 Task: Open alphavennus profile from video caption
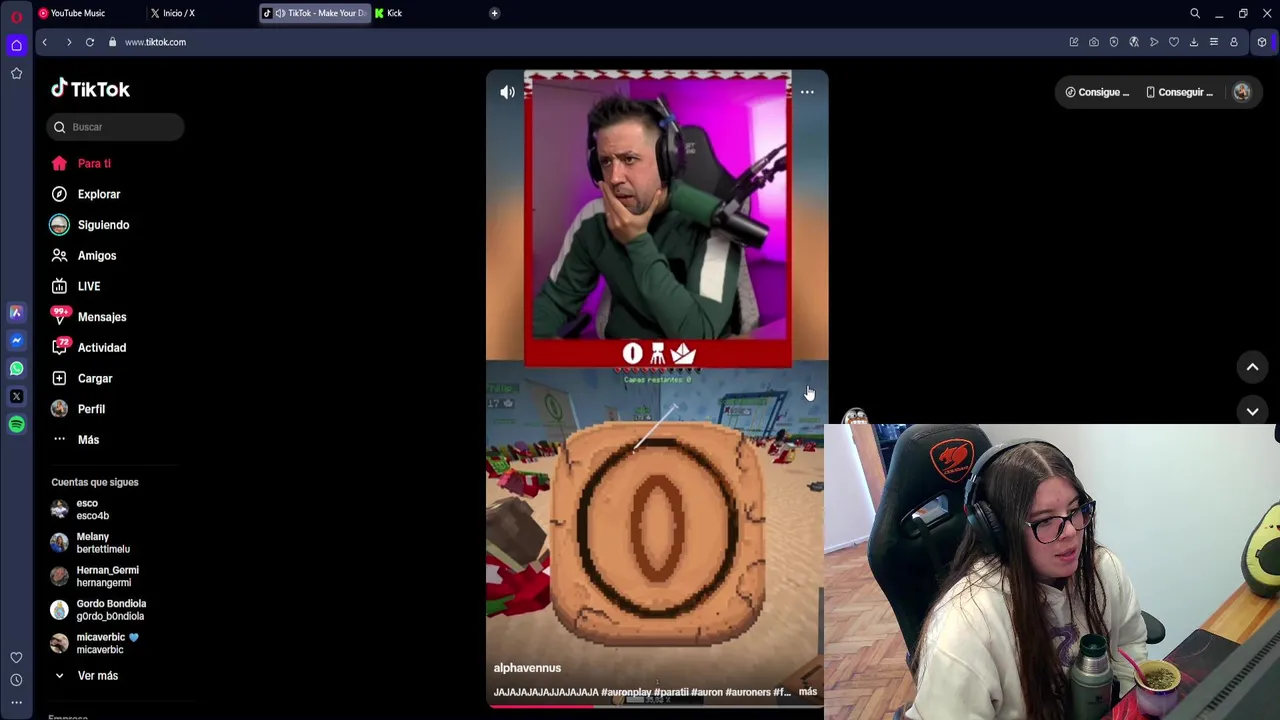(x=527, y=668)
